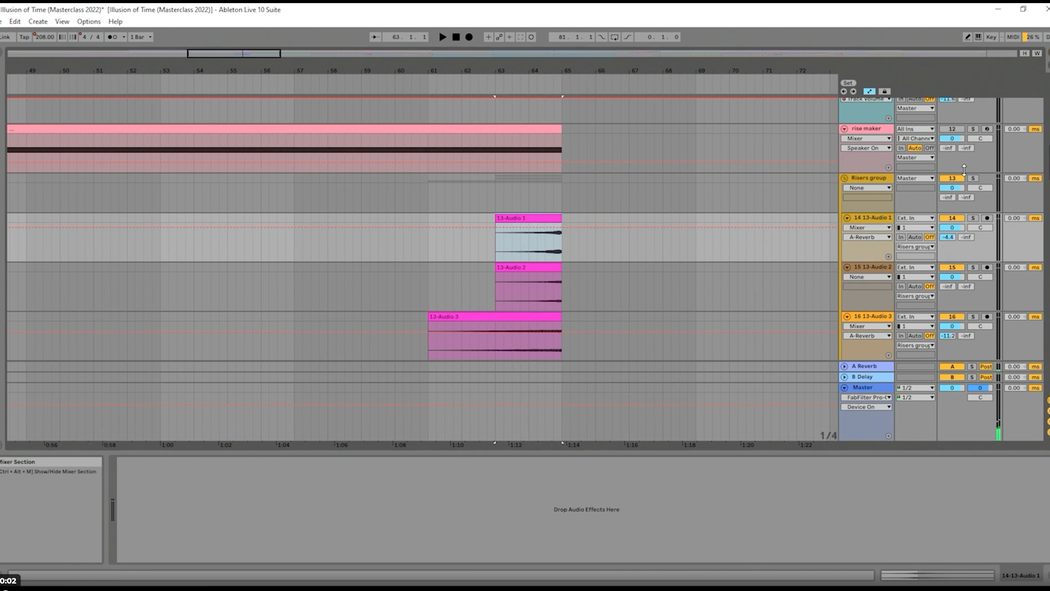The width and height of the screenshot is (1050, 591).
Task: Click the Set locator button
Action: point(848,83)
